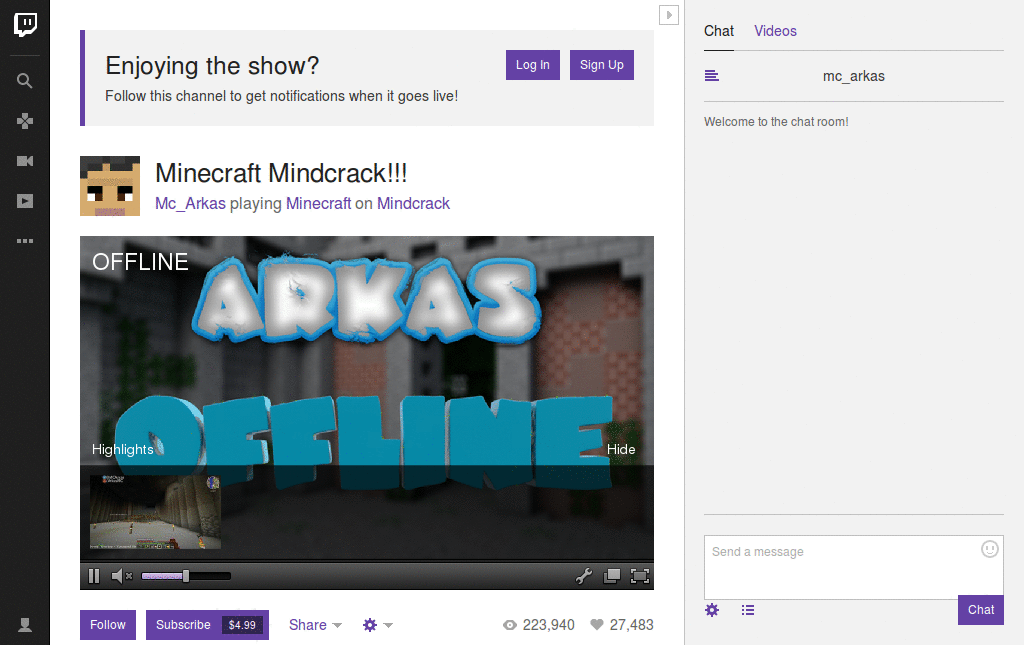Open the chat rooms list icon beside mc_arkas
Screen dimensions: 1024x645
click(x=712, y=76)
